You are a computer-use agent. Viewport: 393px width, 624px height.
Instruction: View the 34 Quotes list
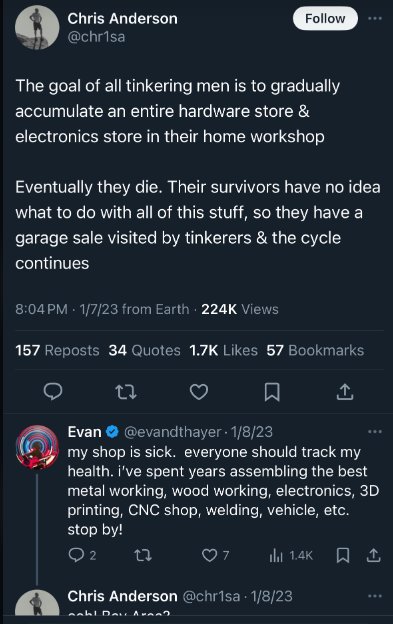(144, 350)
